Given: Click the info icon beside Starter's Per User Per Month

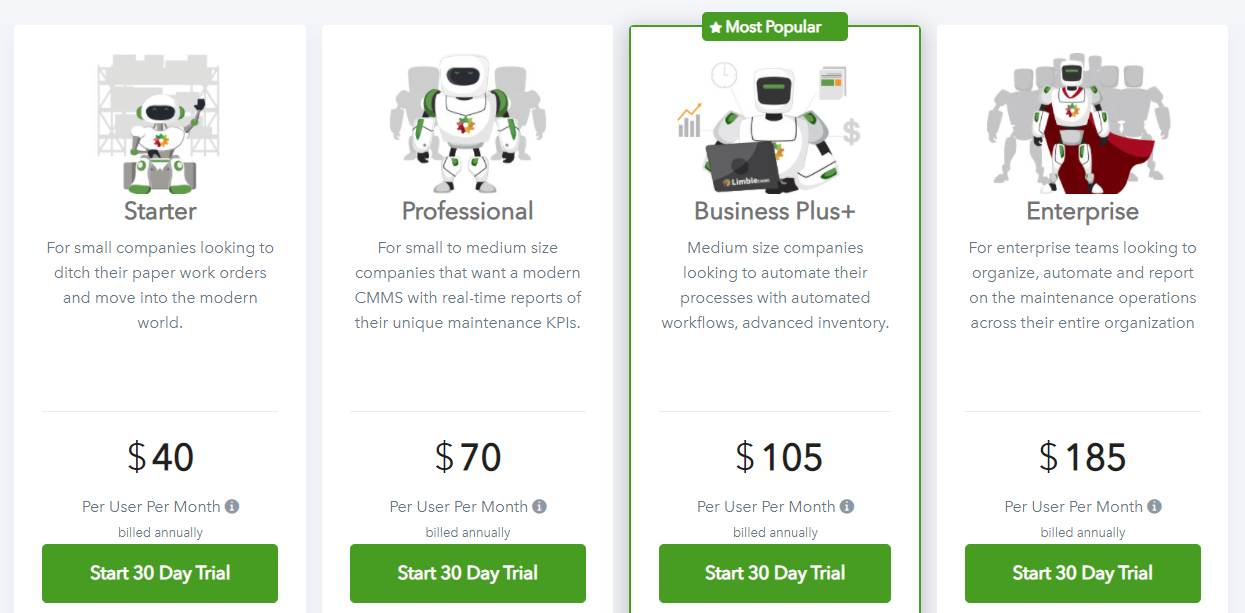Looking at the screenshot, I should point(232,506).
